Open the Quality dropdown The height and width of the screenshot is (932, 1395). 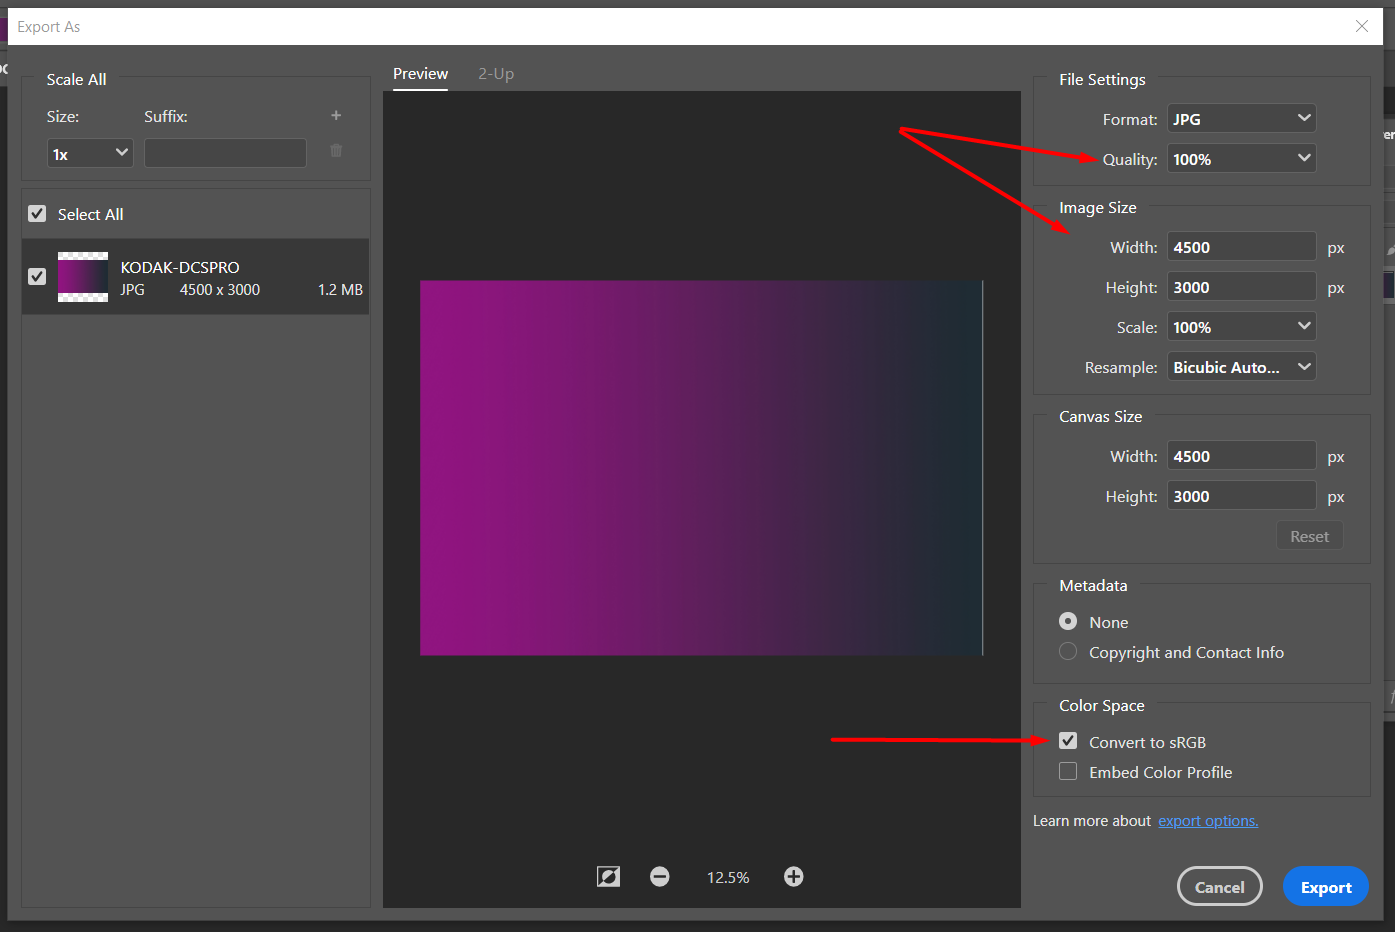1241,157
